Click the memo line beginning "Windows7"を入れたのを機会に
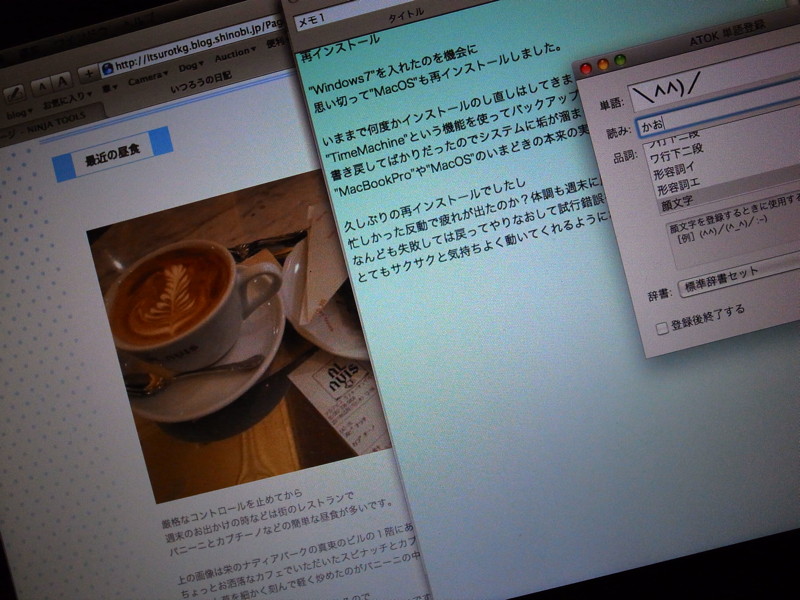This screenshot has height=600, width=800. [x=393, y=70]
